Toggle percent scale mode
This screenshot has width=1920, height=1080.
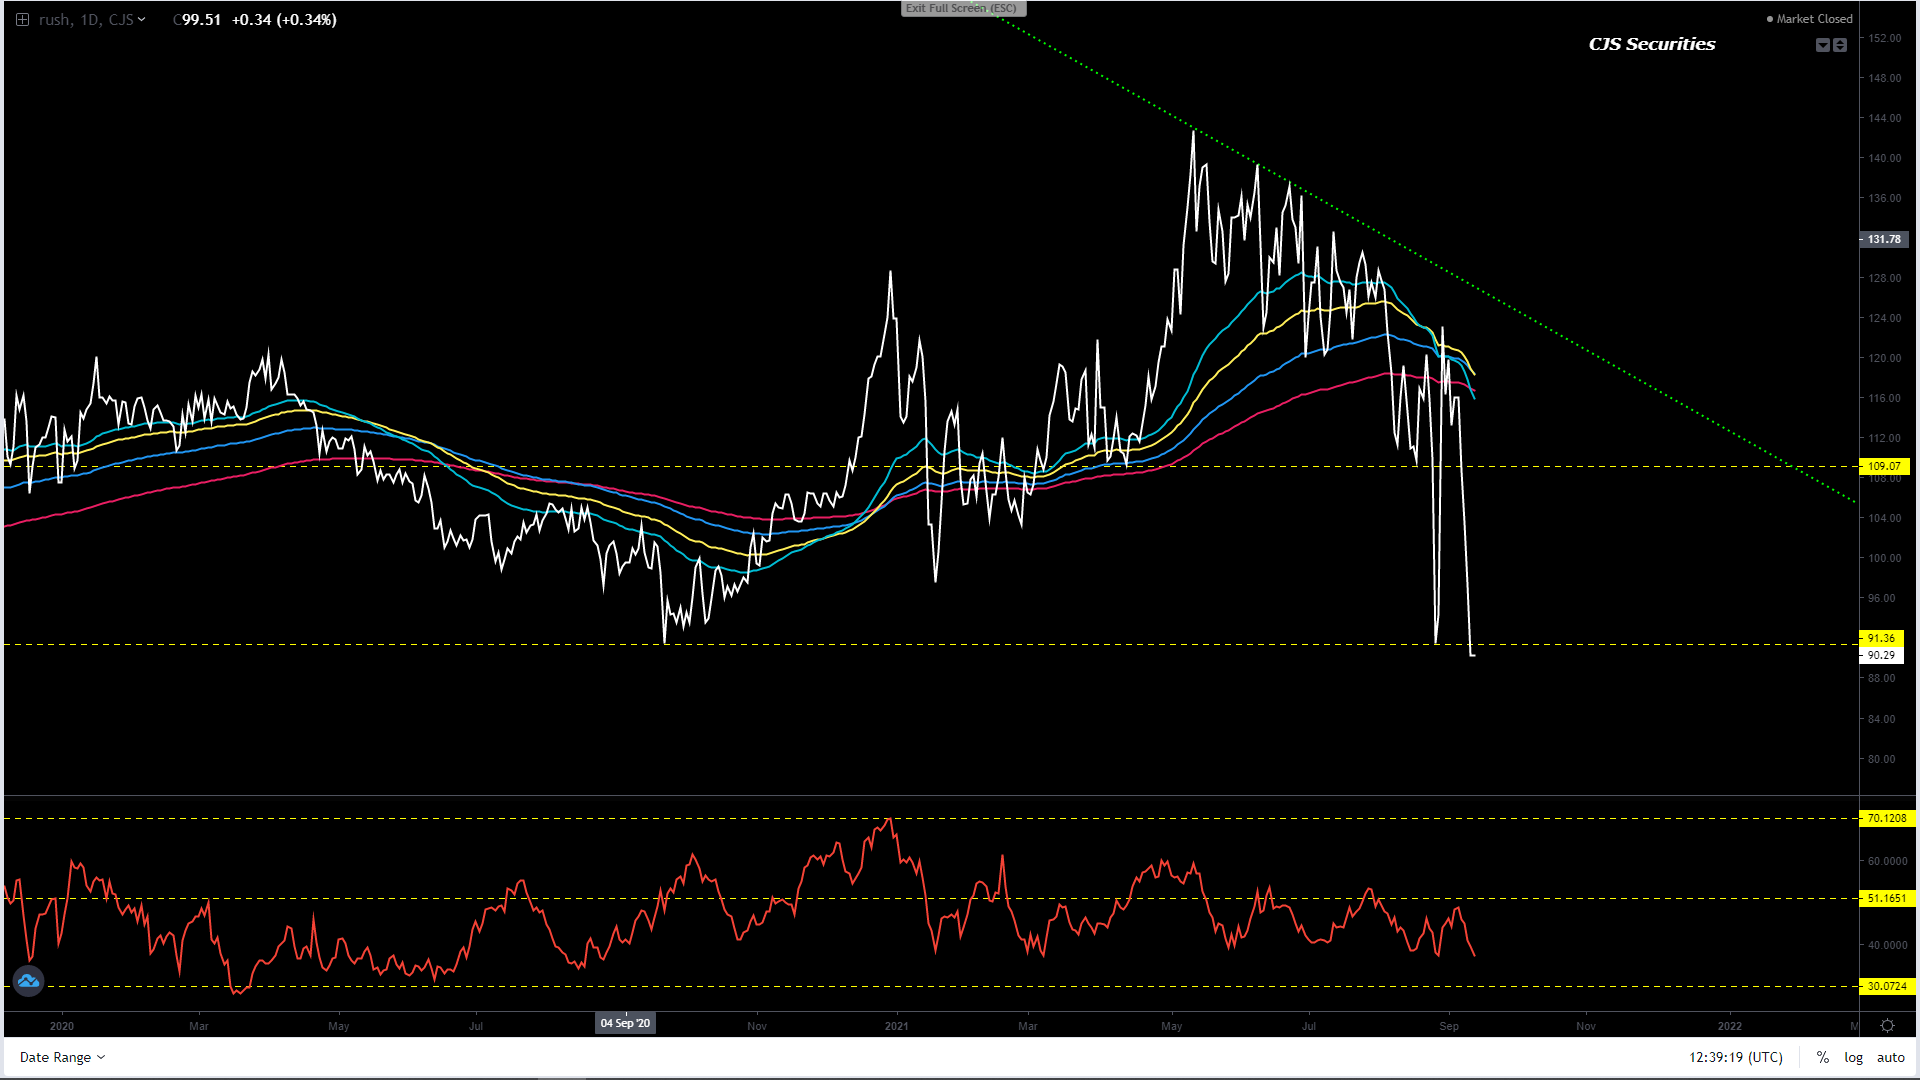1823,1057
